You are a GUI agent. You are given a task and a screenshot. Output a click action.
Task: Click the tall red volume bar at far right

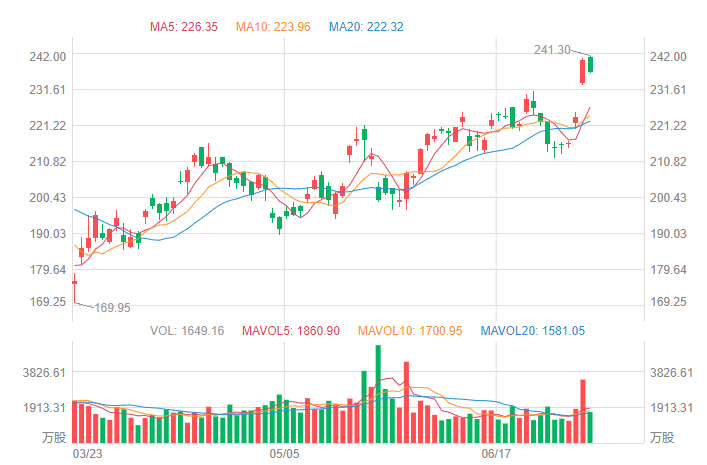pyautogui.click(x=582, y=410)
